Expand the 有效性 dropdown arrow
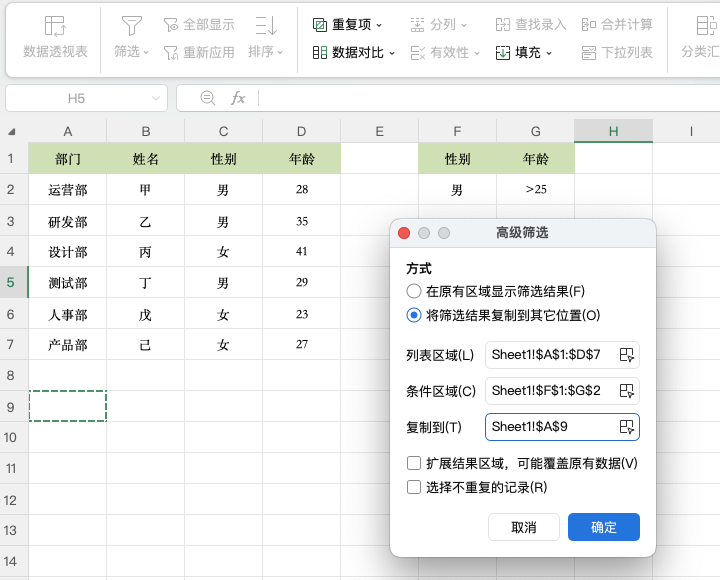The image size is (720, 580). tap(477, 53)
